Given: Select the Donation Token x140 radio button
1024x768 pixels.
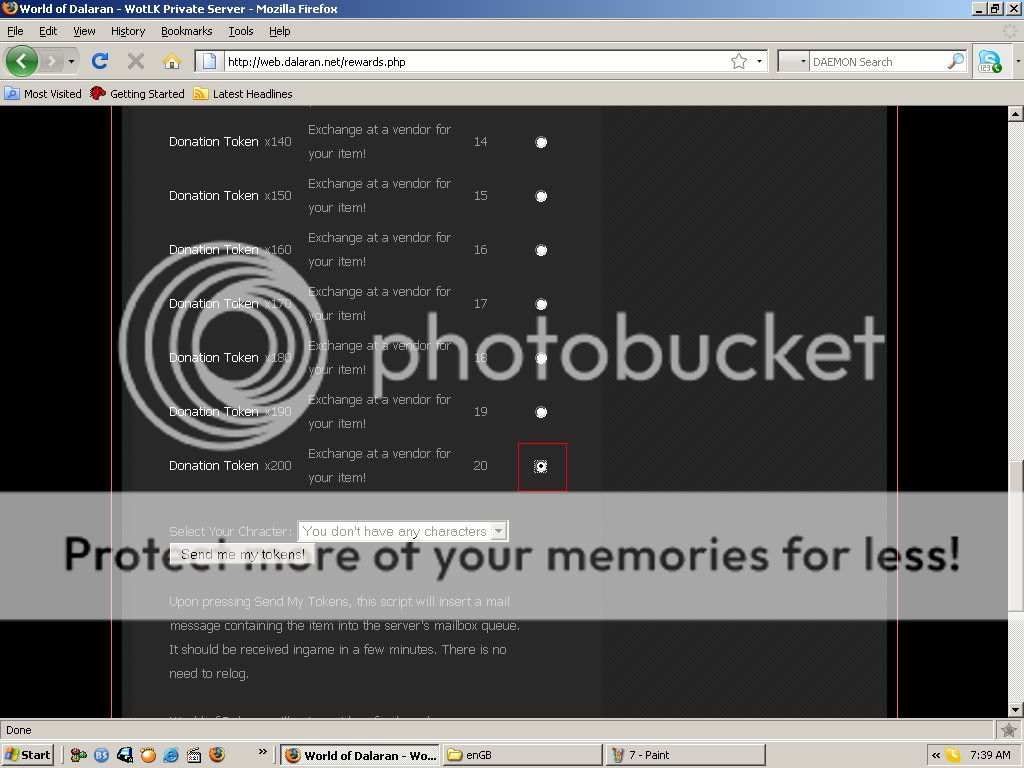Looking at the screenshot, I should [x=541, y=142].
